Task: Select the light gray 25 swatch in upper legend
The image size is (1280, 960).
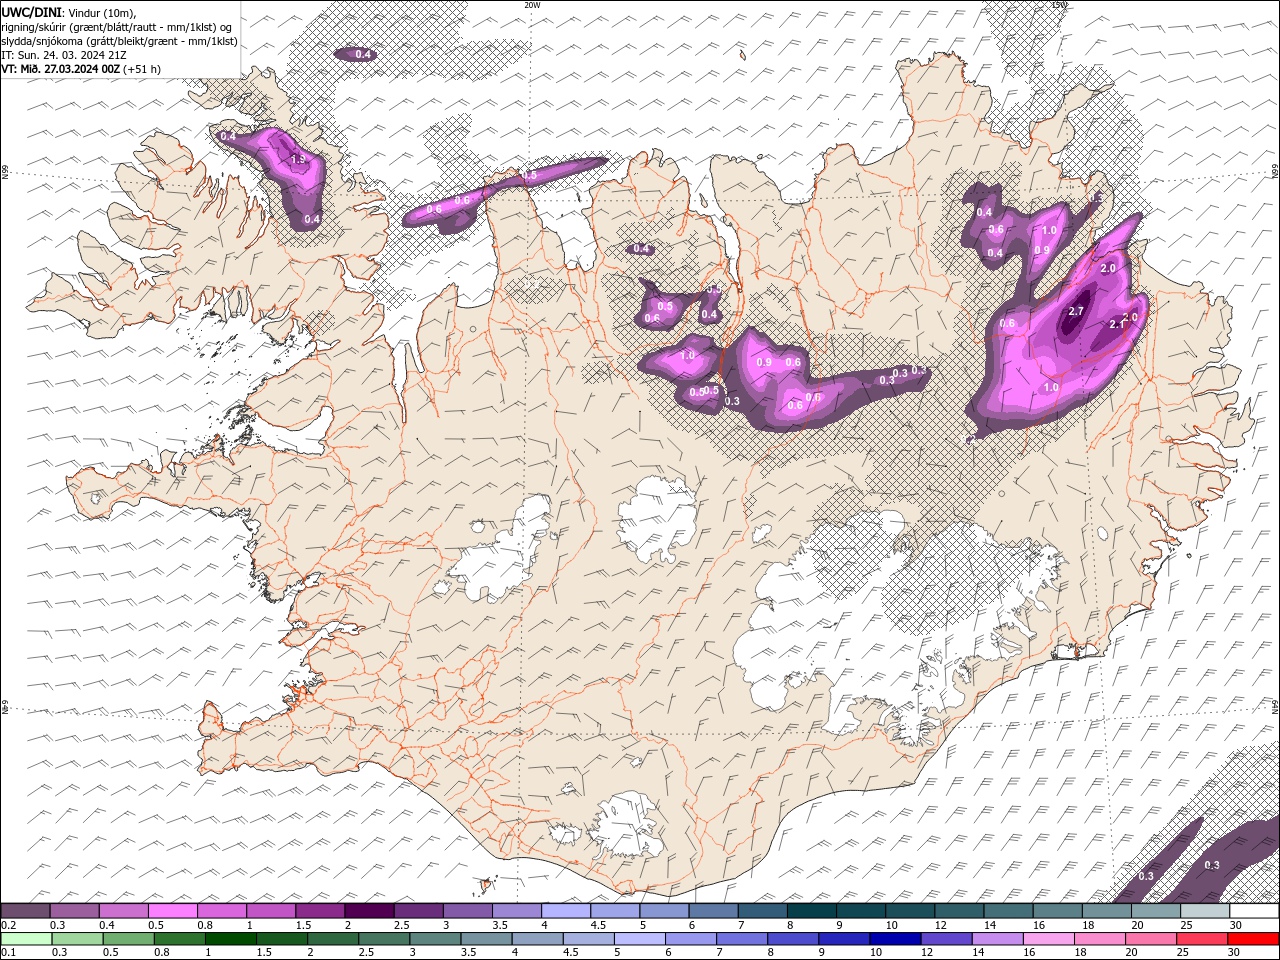Action: 1205,911
